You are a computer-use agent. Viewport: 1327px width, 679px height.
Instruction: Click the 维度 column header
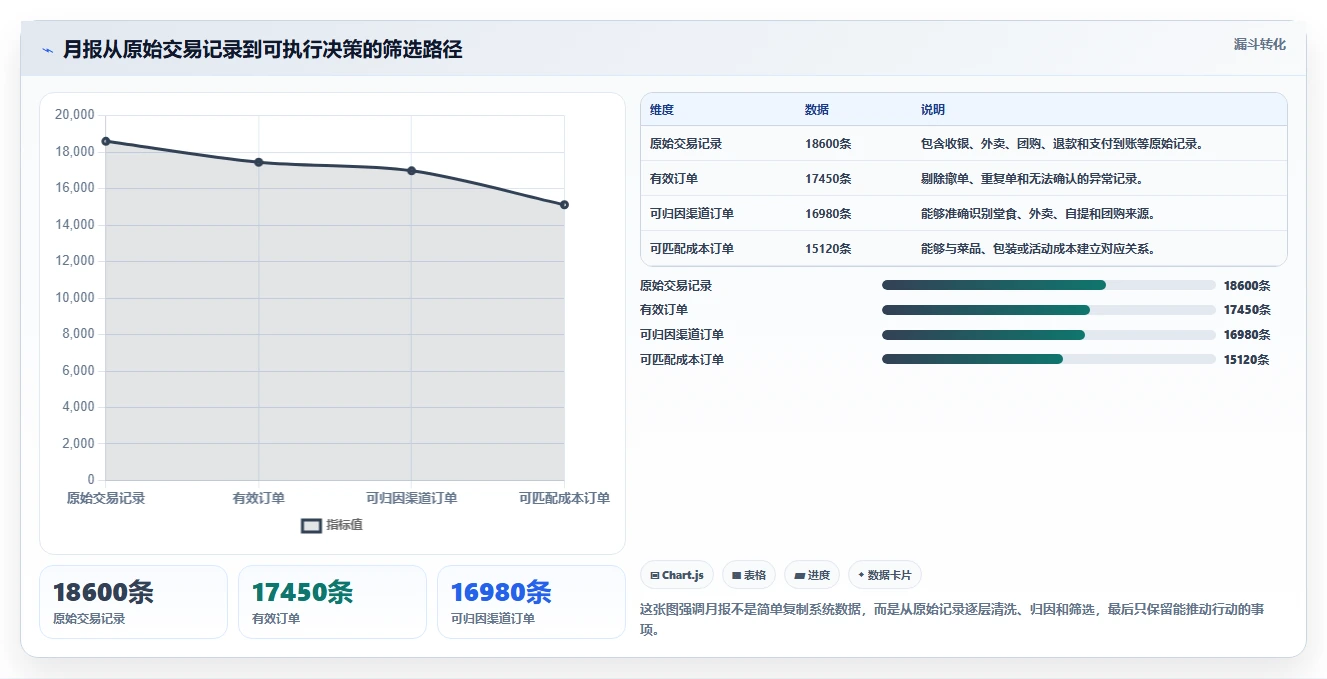(662, 110)
